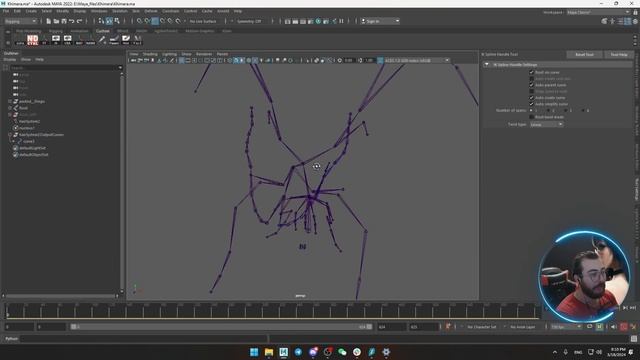The height and width of the screenshot is (360, 640).
Task: Toggle the Auto parent curve checkbox
Action: [x=531, y=85]
